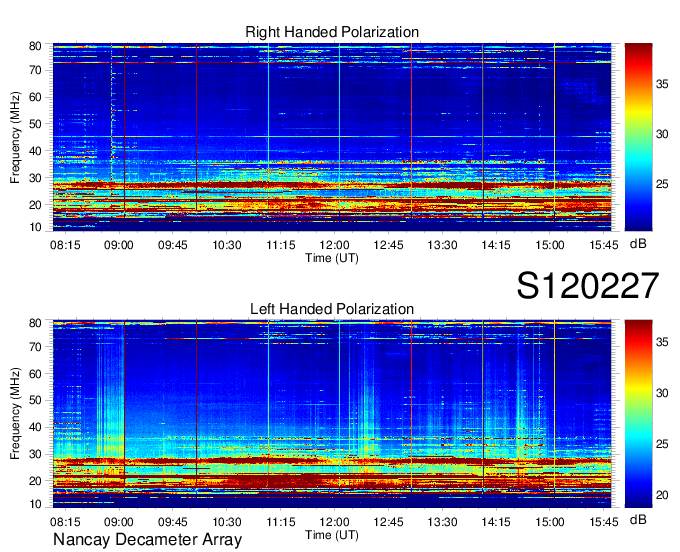Click 11:15 time tick of Right Handed plot
Image resolution: width=680 pixels, height=552 pixels.
(x=281, y=245)
